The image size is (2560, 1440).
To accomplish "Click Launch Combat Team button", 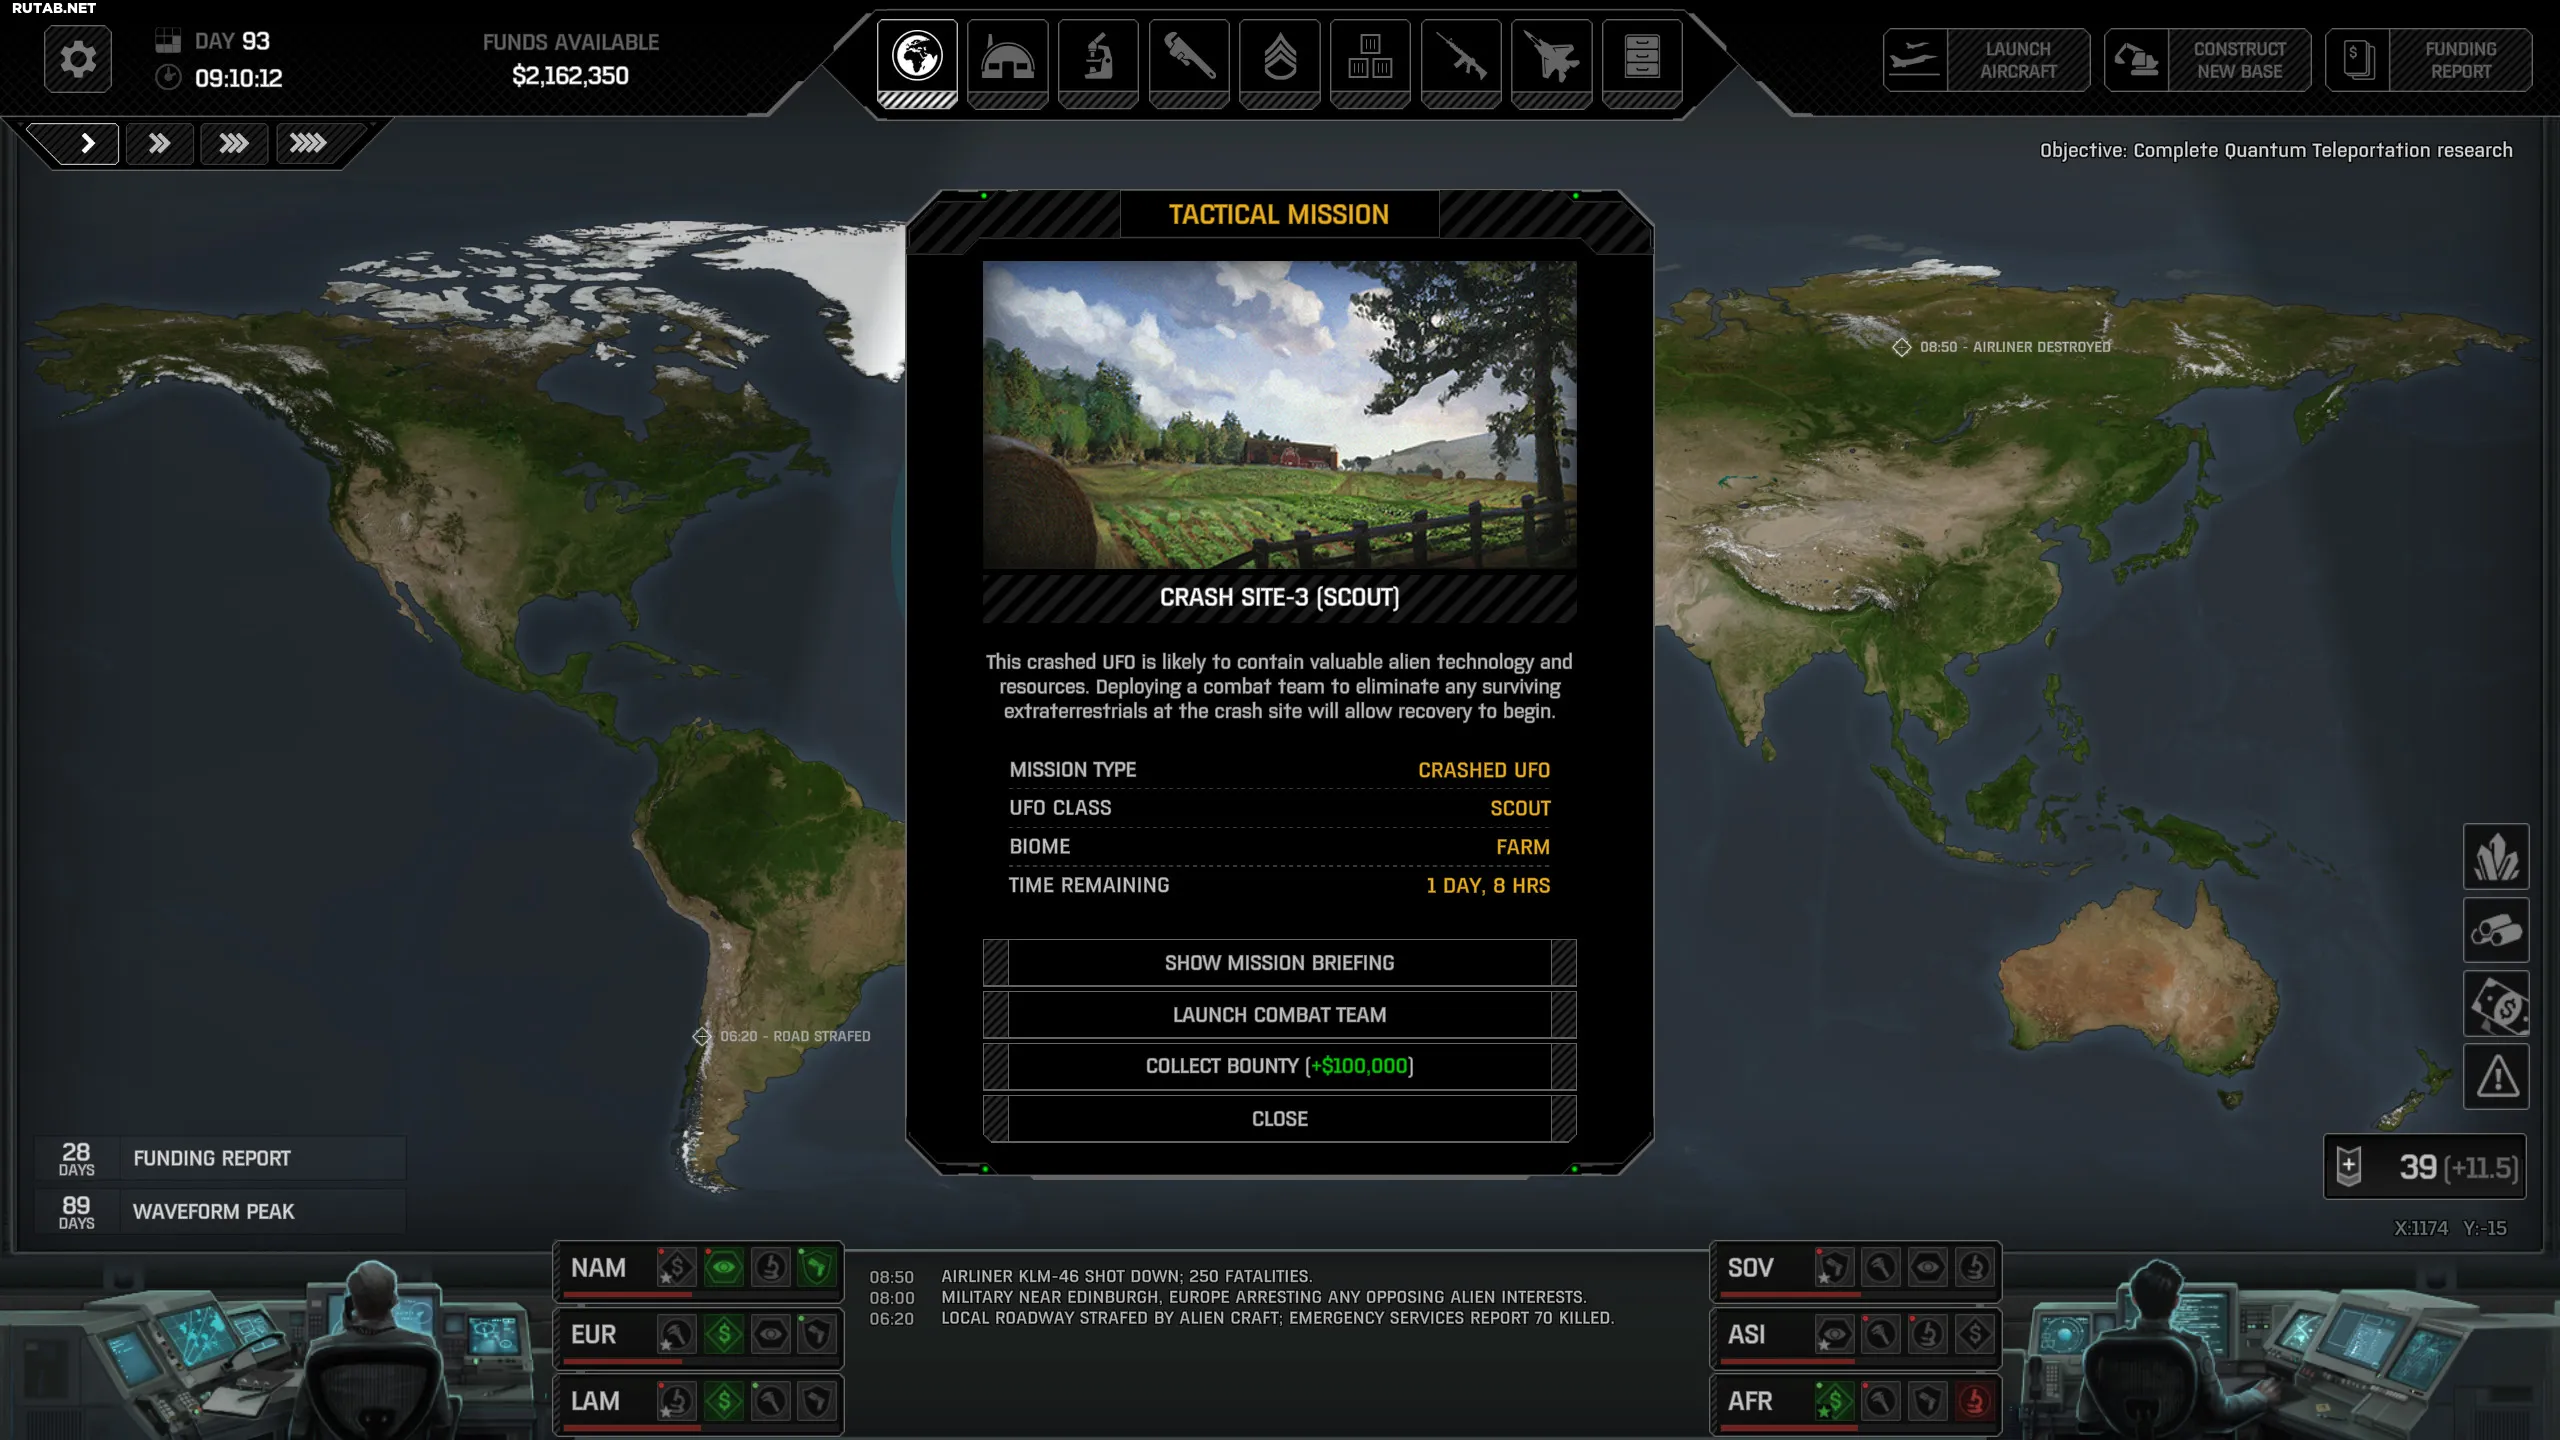I will coord(1279,1015).
